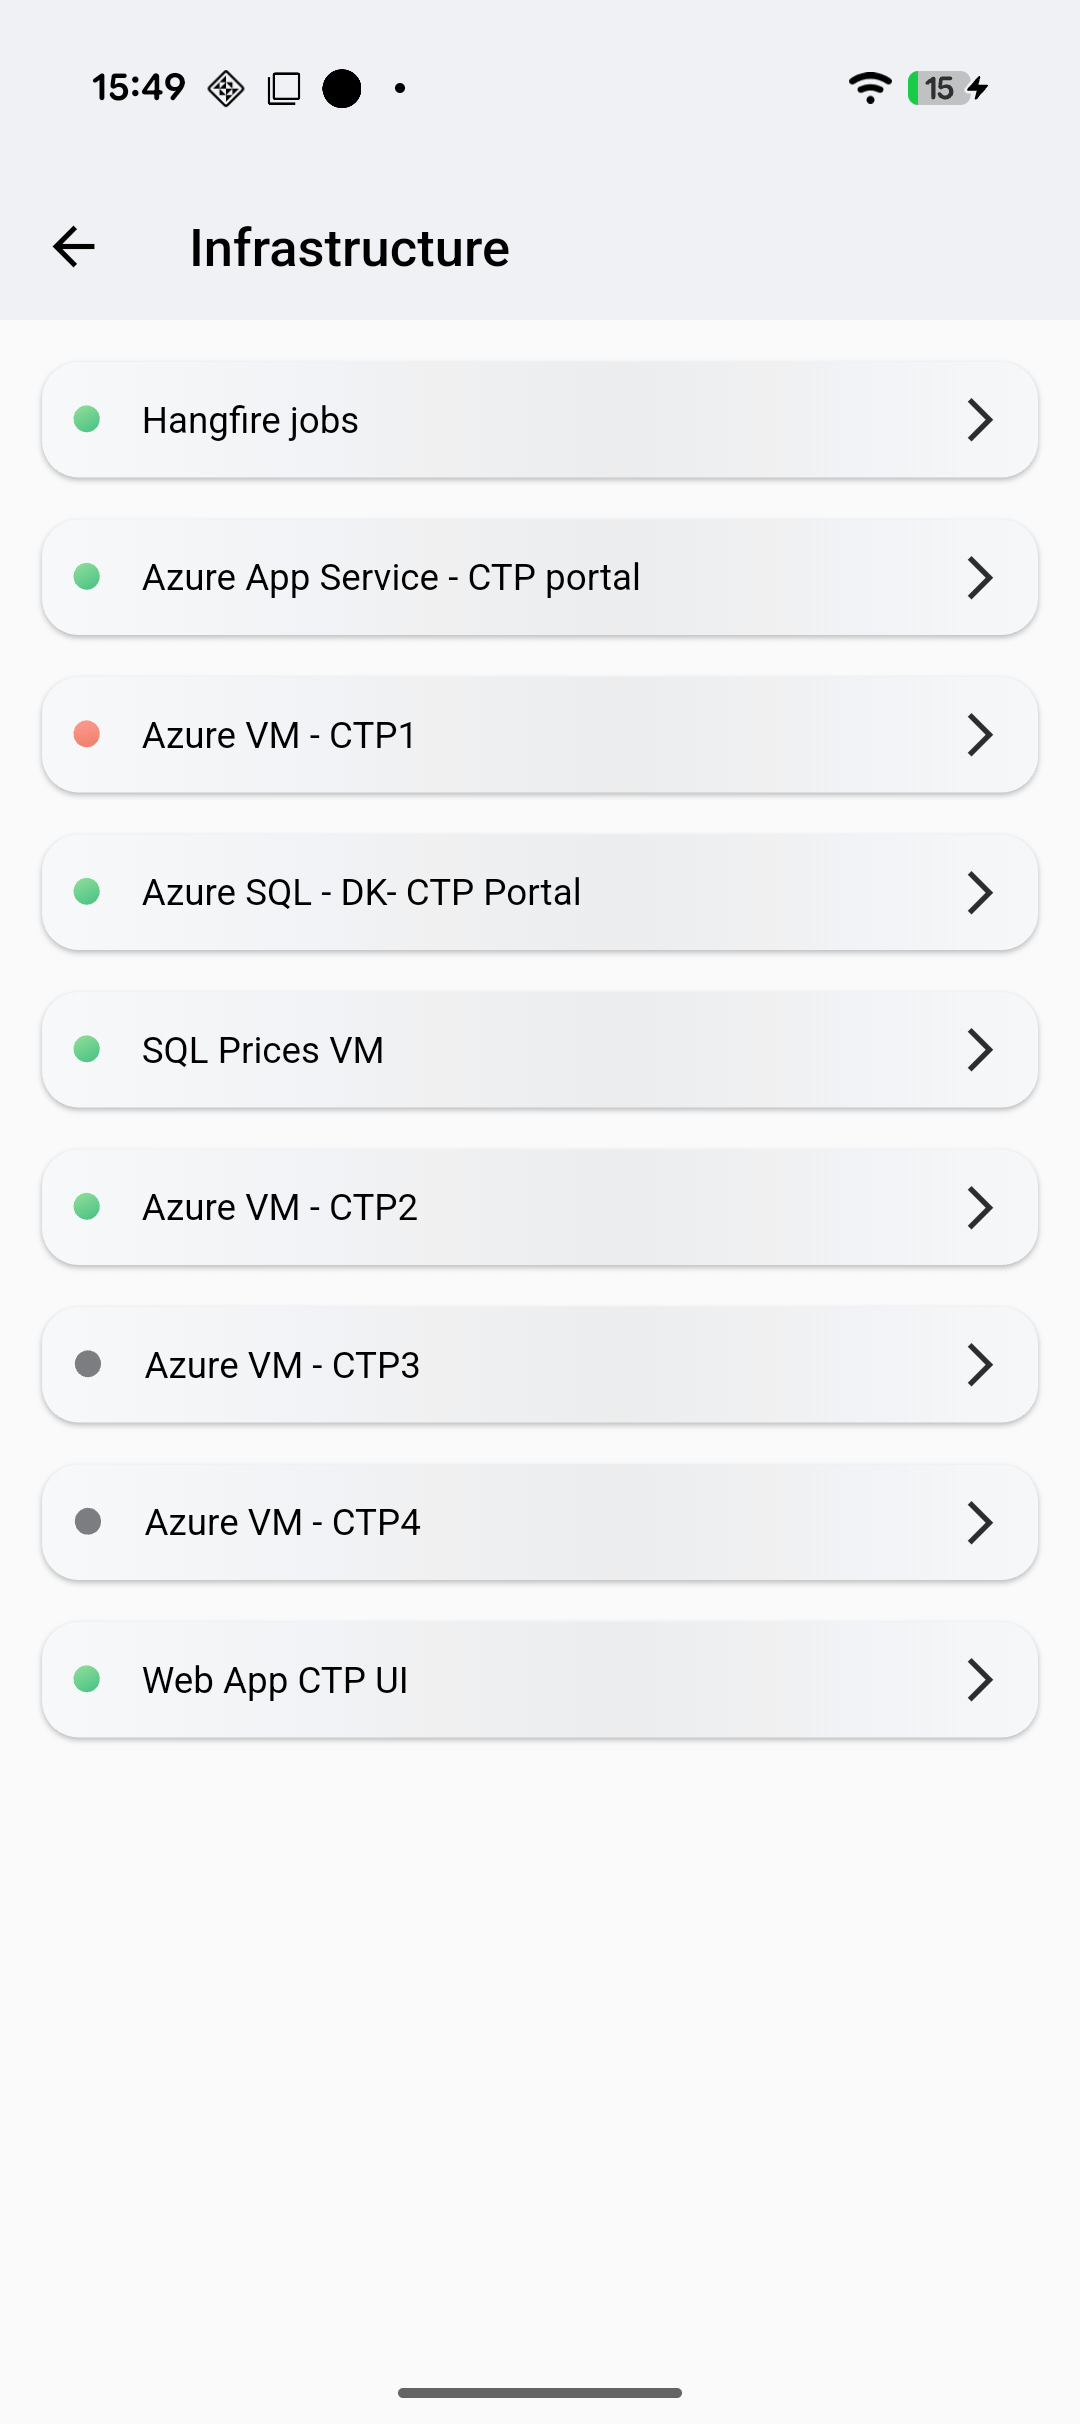Open Azure VM - CTP3 details
1080x2424 pixels.
(x=283, y=1365)
